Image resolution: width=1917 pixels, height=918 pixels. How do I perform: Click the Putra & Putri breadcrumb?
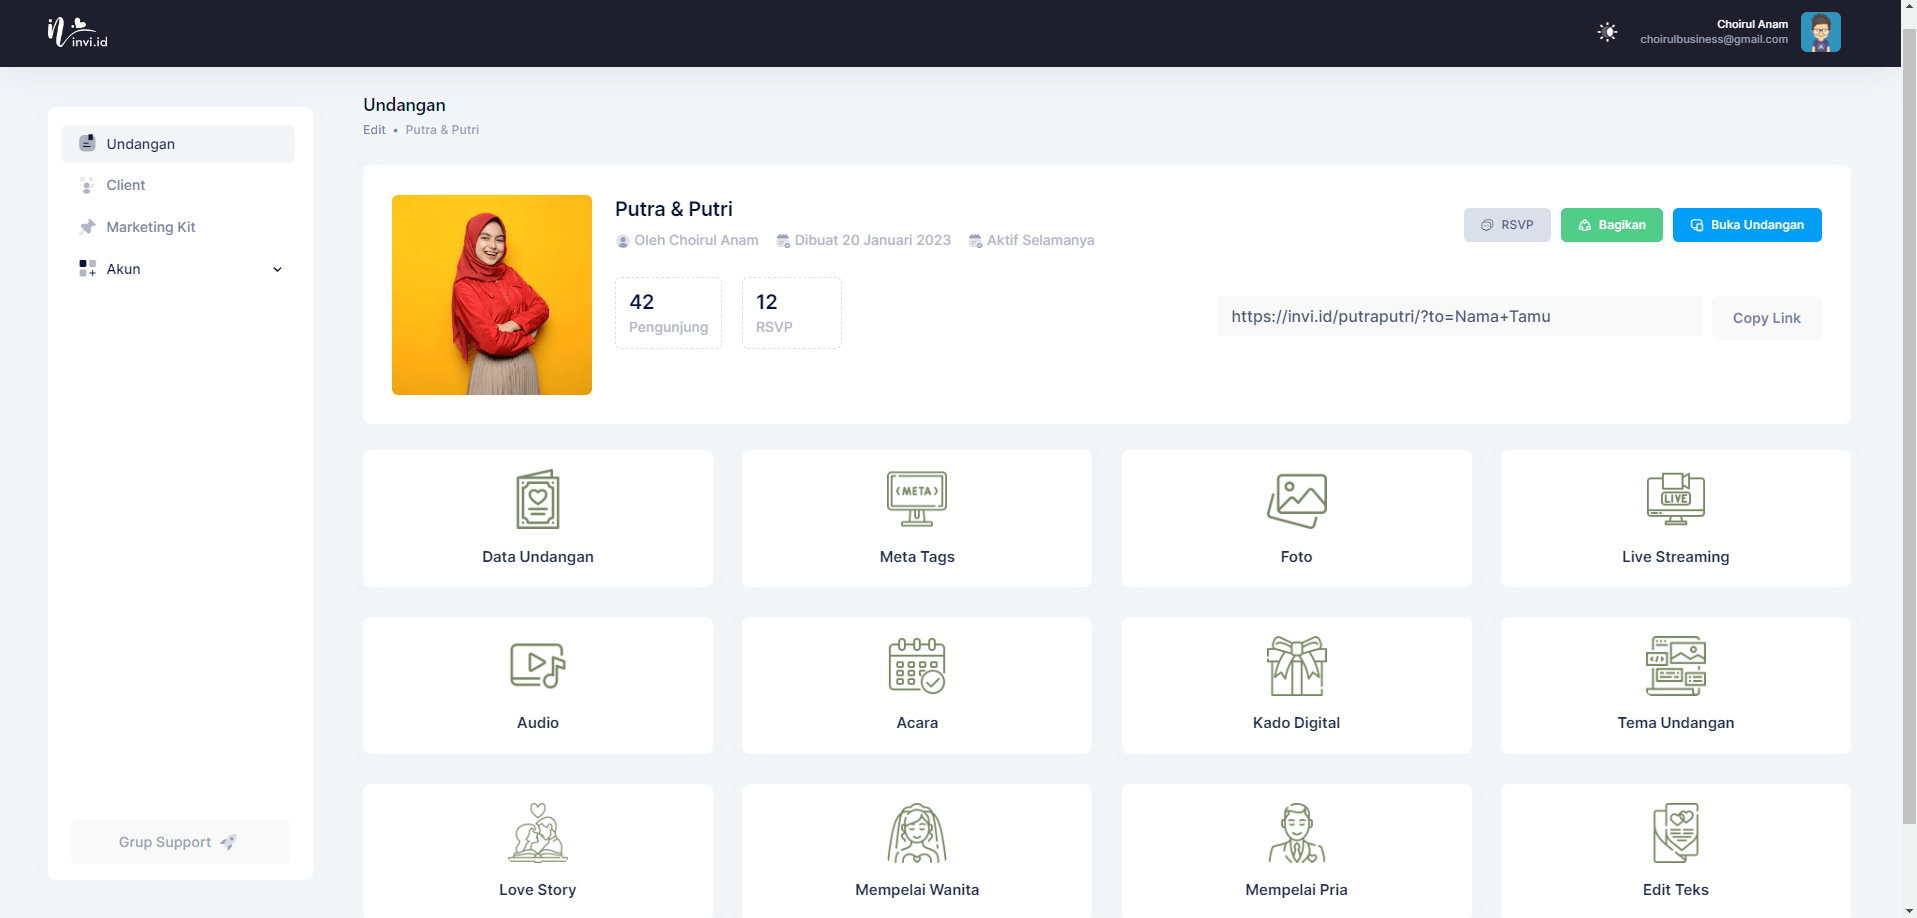442,130
